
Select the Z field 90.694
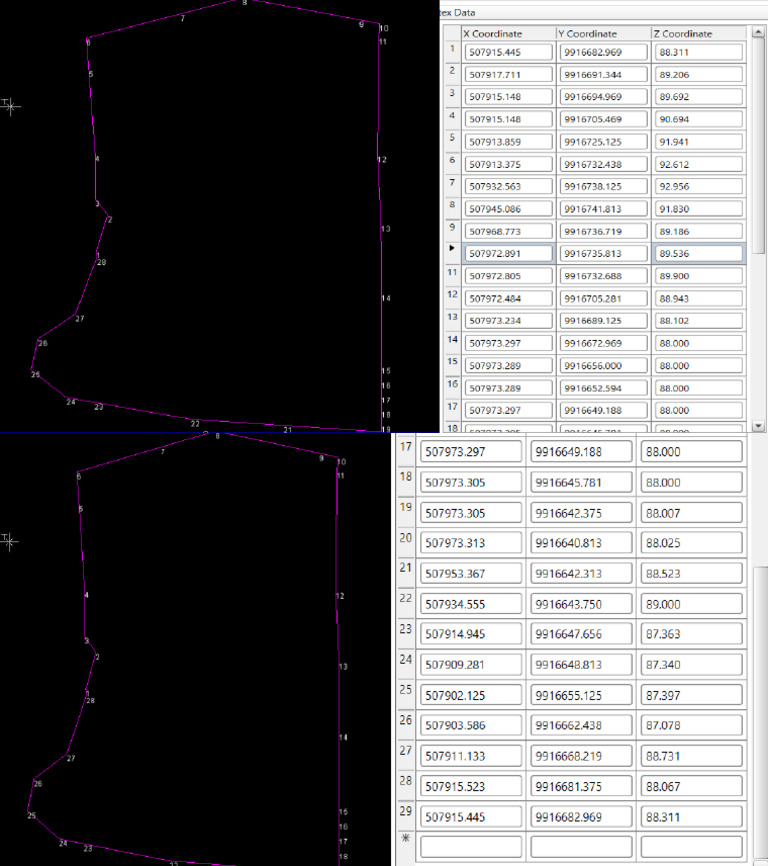tap(698, 119)
